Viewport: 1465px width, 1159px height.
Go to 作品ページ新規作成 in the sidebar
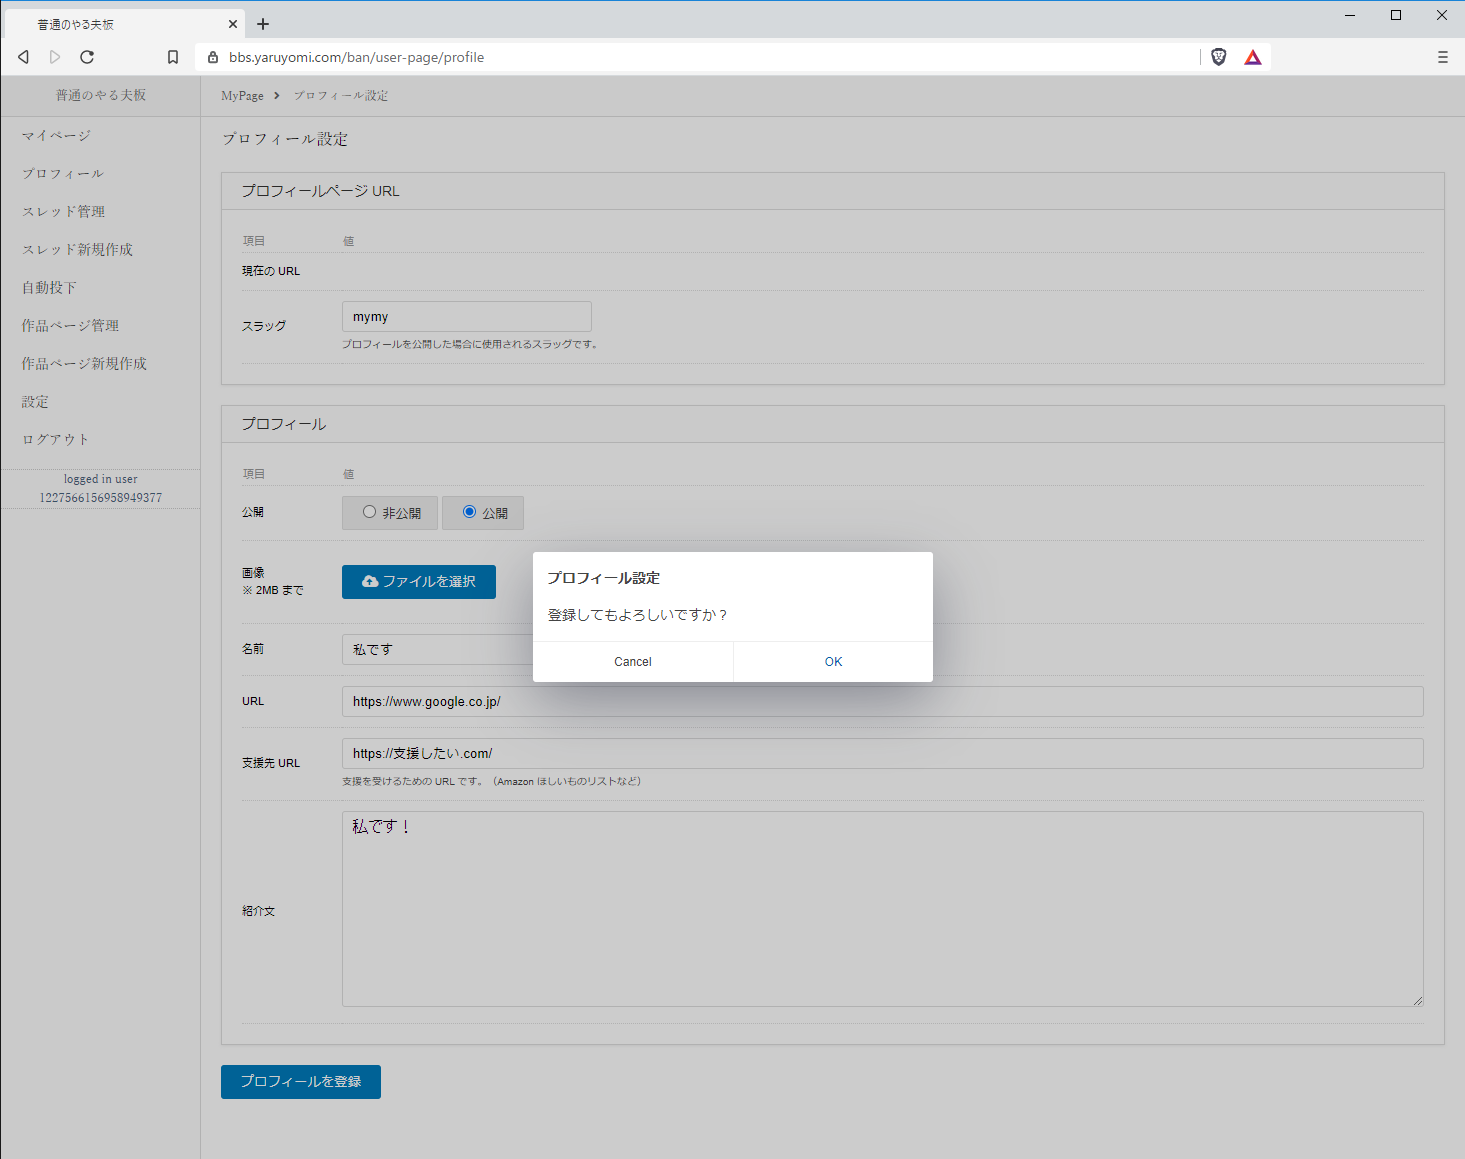(x=84, y=363)
